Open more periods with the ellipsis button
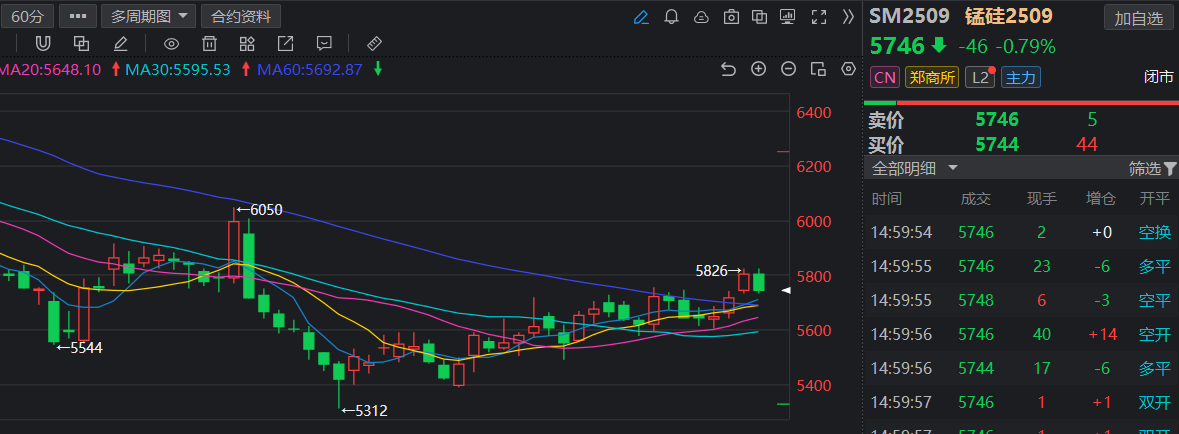Viewport: 1179px width, 434px height. point(77,16)
